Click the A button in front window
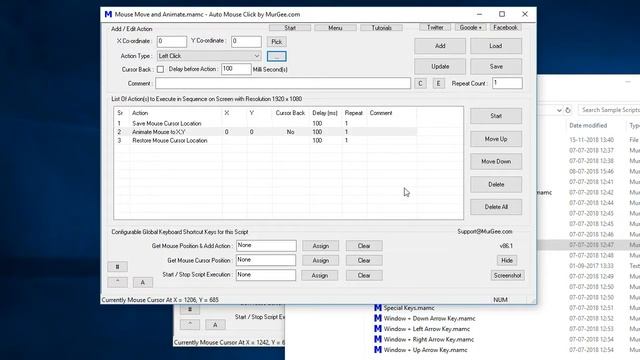Screen dimensions: 640x360 click(142, 282)
